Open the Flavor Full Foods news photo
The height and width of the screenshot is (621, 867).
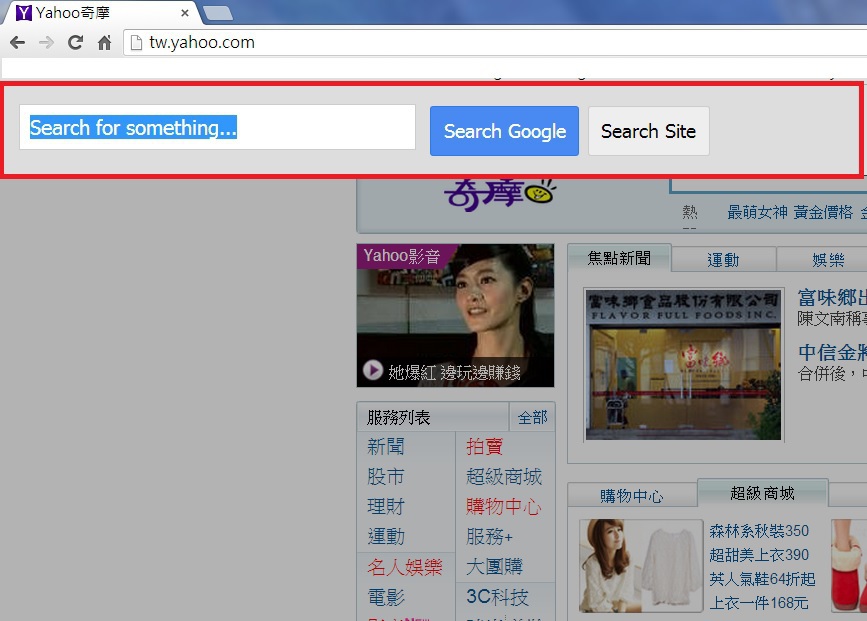coord(683,364)
